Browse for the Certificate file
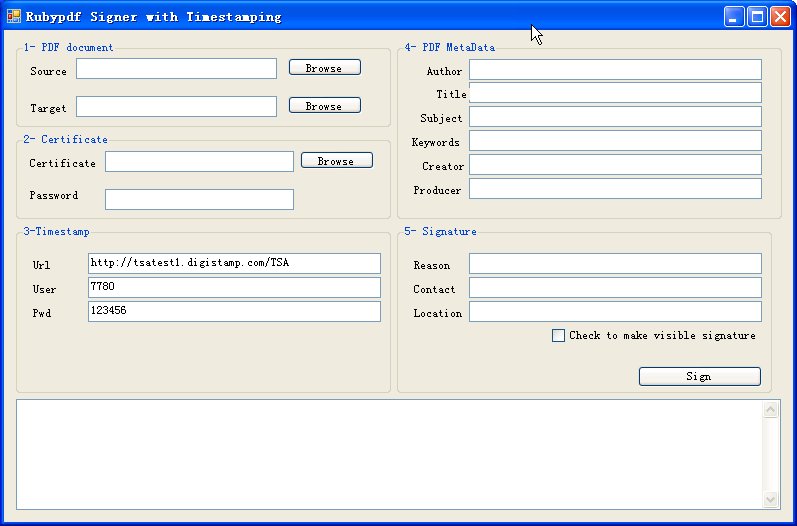The height and width of the screenshot is (526, 797). click(337, 161)
